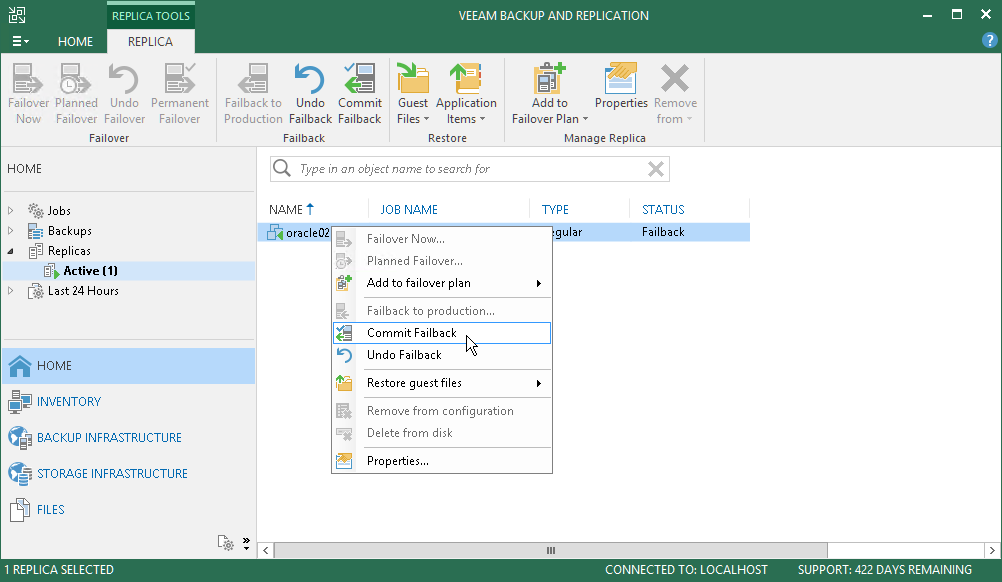Switch to the HOME ribbon tab

coord(75,42)
